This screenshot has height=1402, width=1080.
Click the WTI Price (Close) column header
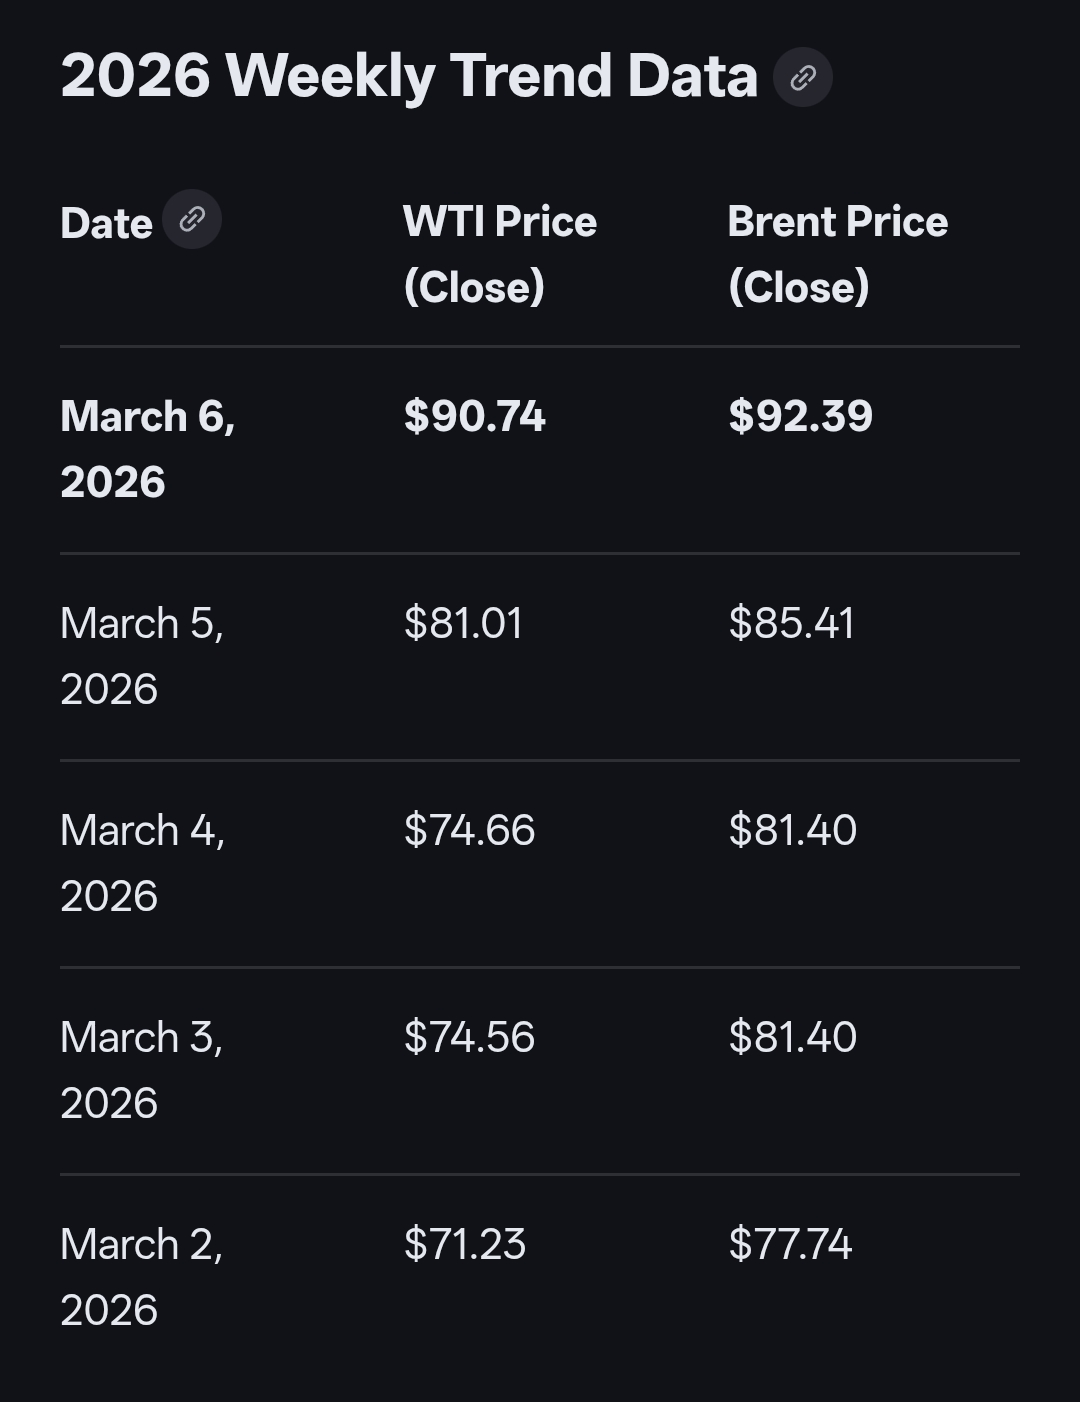coord(500,254)
